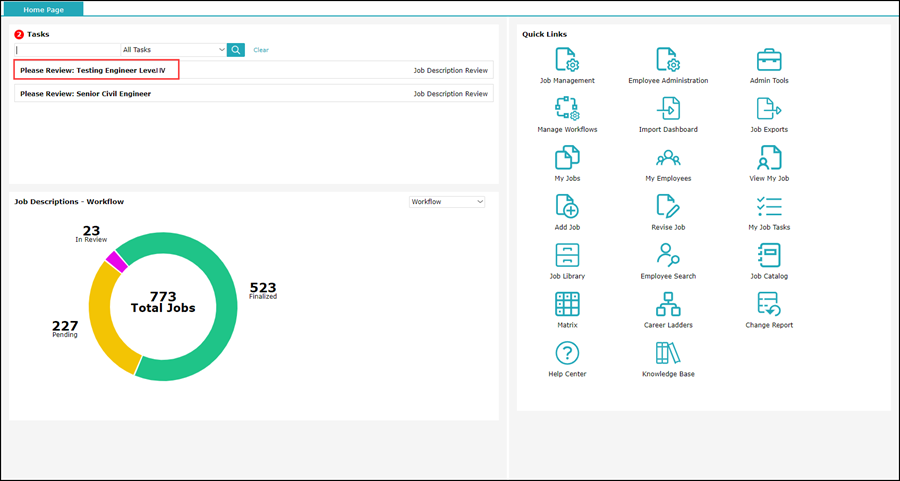Open Please Review: Testing Engineer Level IV task
The width and height of the screenshot is (900, 481).
pos(92,70)
